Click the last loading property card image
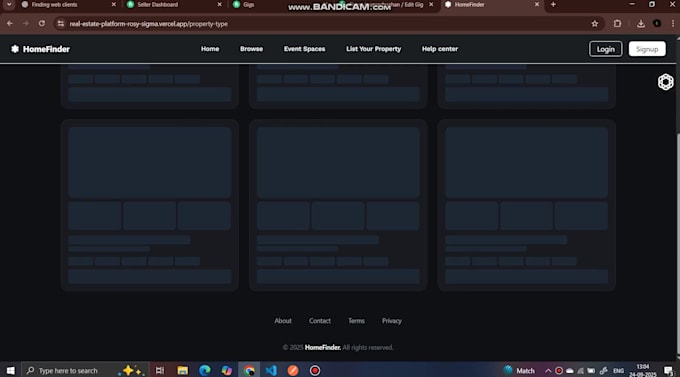Screen dimensions: 680x377 526,162
